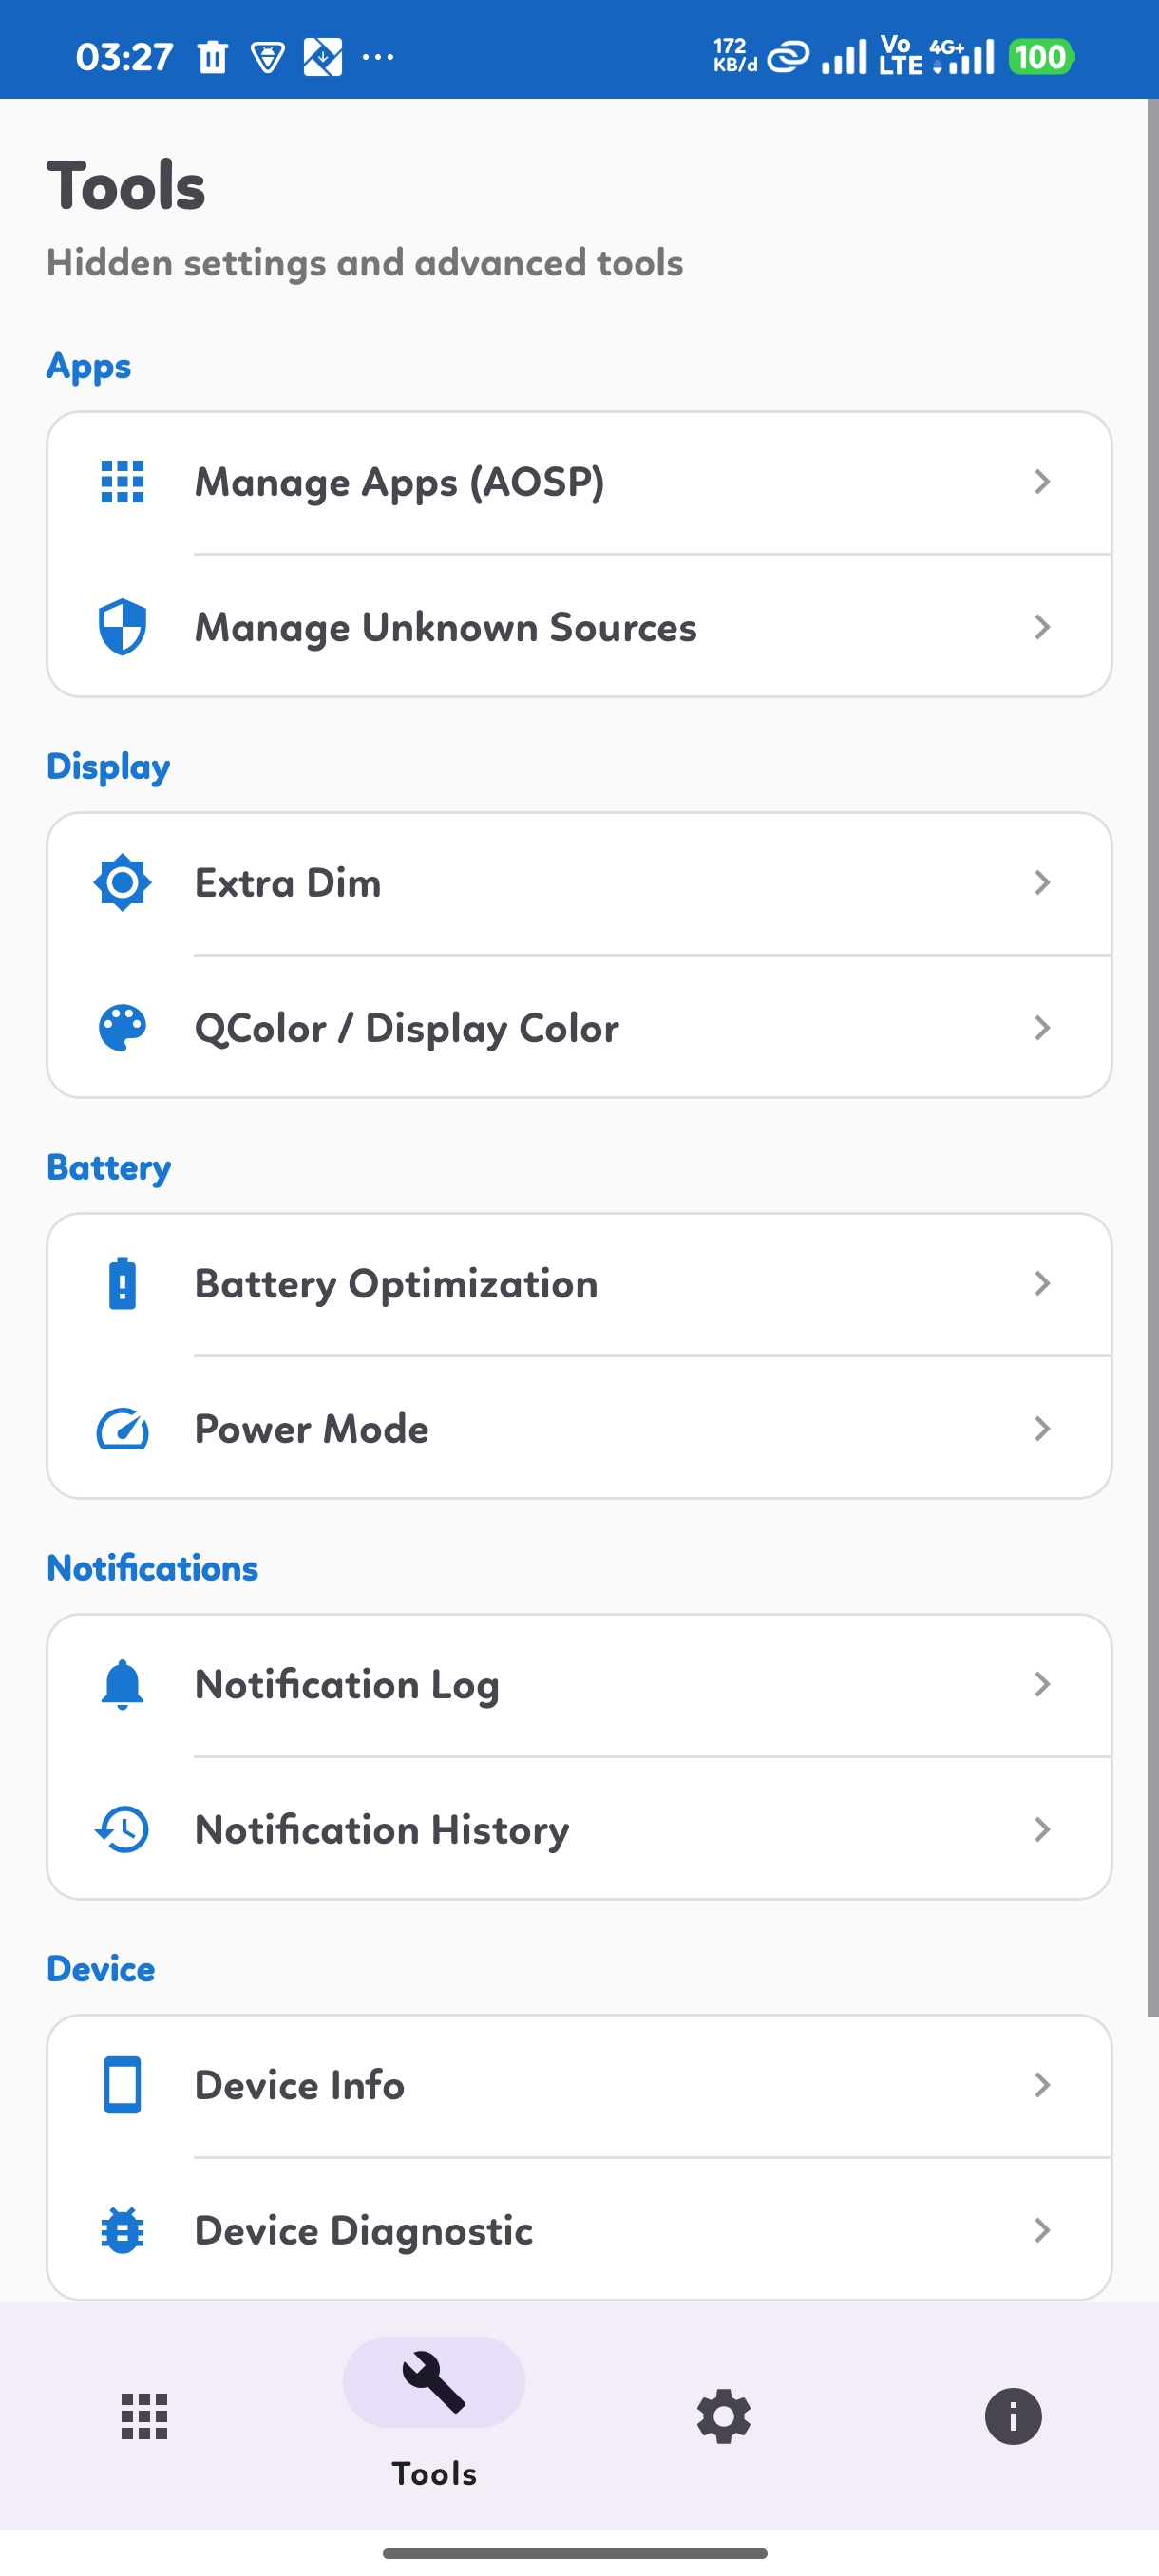Tap the Notification Log bell icon
Viewport: 1159px width, 2576px height.
(122, 1685)
